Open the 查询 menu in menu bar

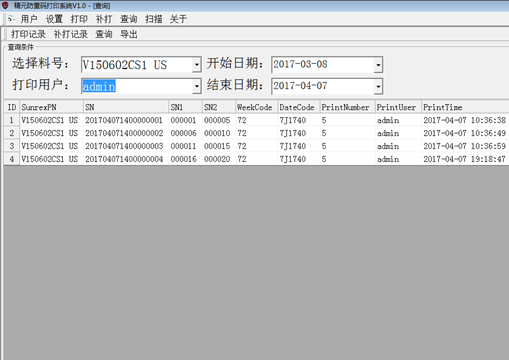pos(129,19)
